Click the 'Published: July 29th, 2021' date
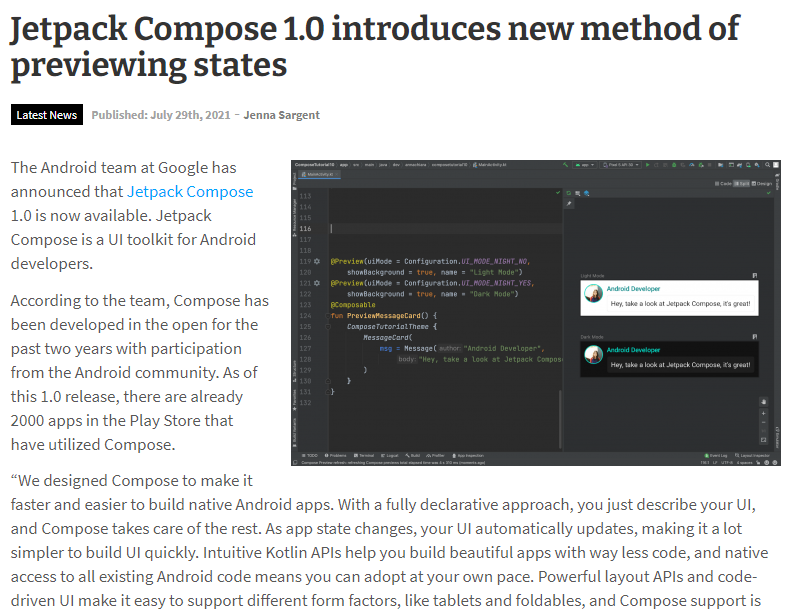The width and height of the screenshot is (793, 609). coord(161,115)
